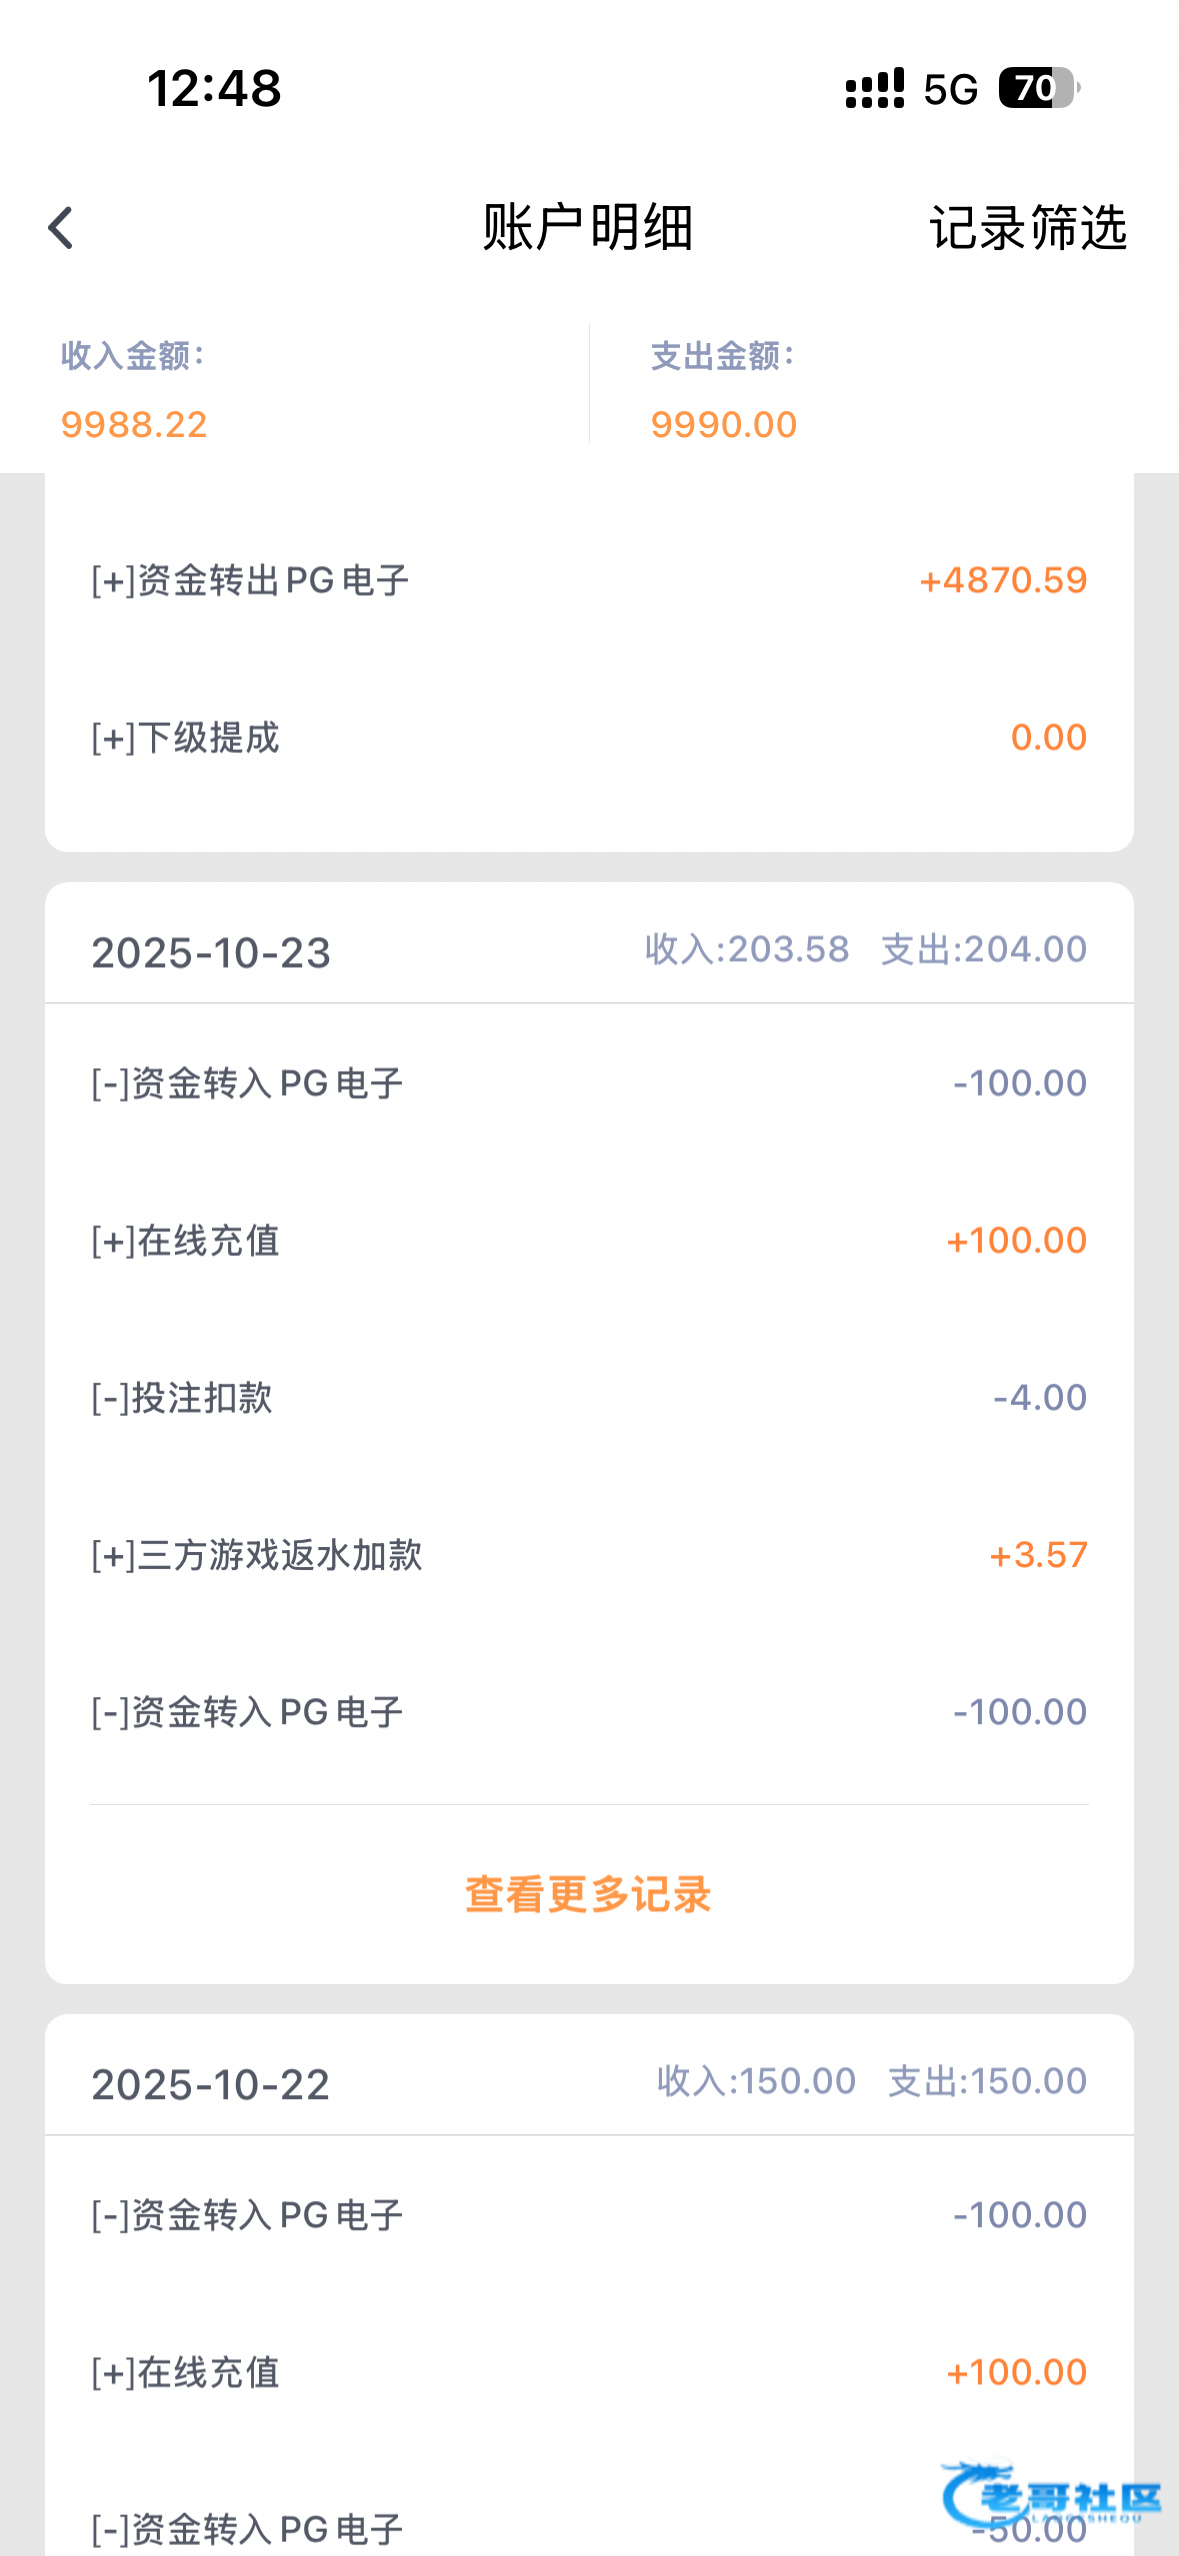Open the 下级提成 0.00 record

coord(588,738)
